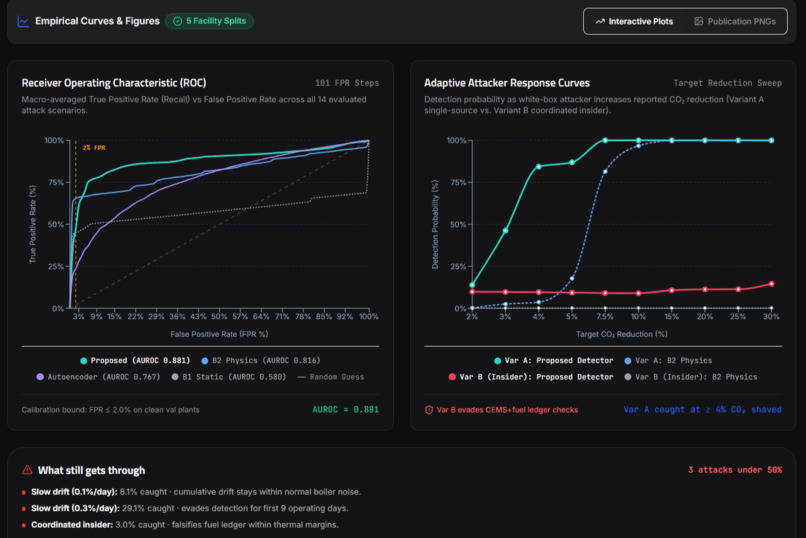Click the check circle icon in Facility Splits badge
Image resolution: width=806 pixels, height=538 pixels.
177,21
